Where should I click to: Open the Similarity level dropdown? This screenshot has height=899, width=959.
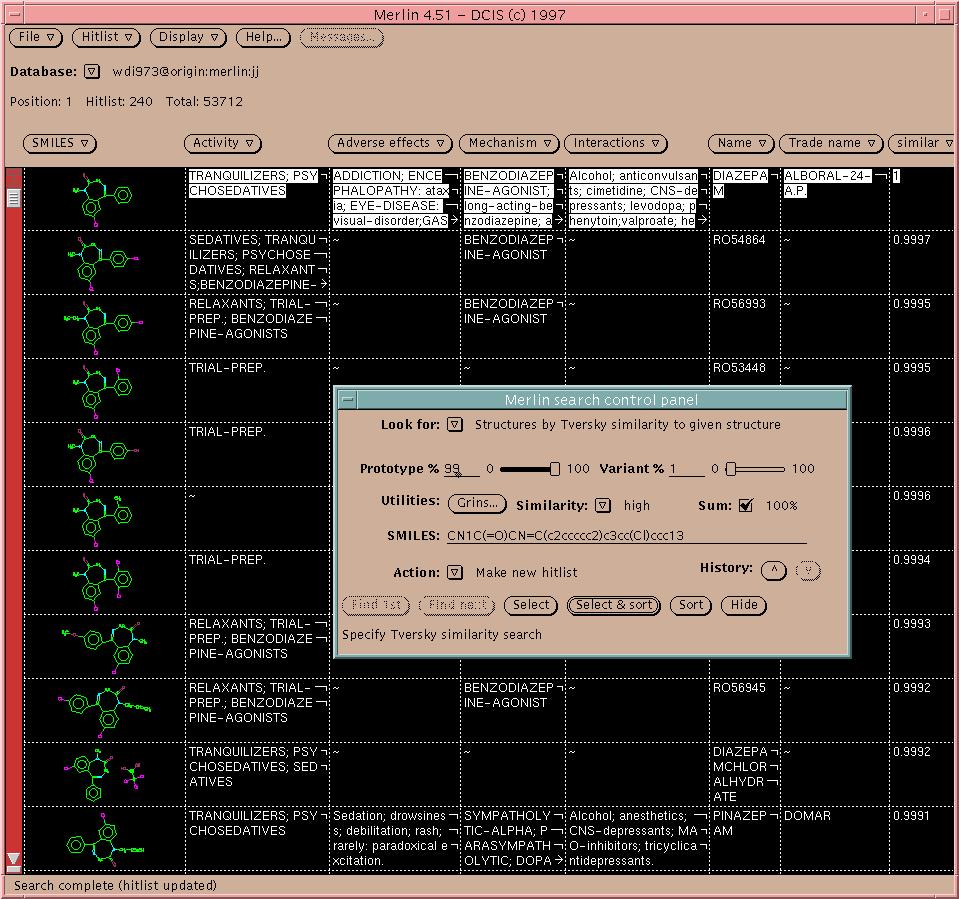(603, 505)
